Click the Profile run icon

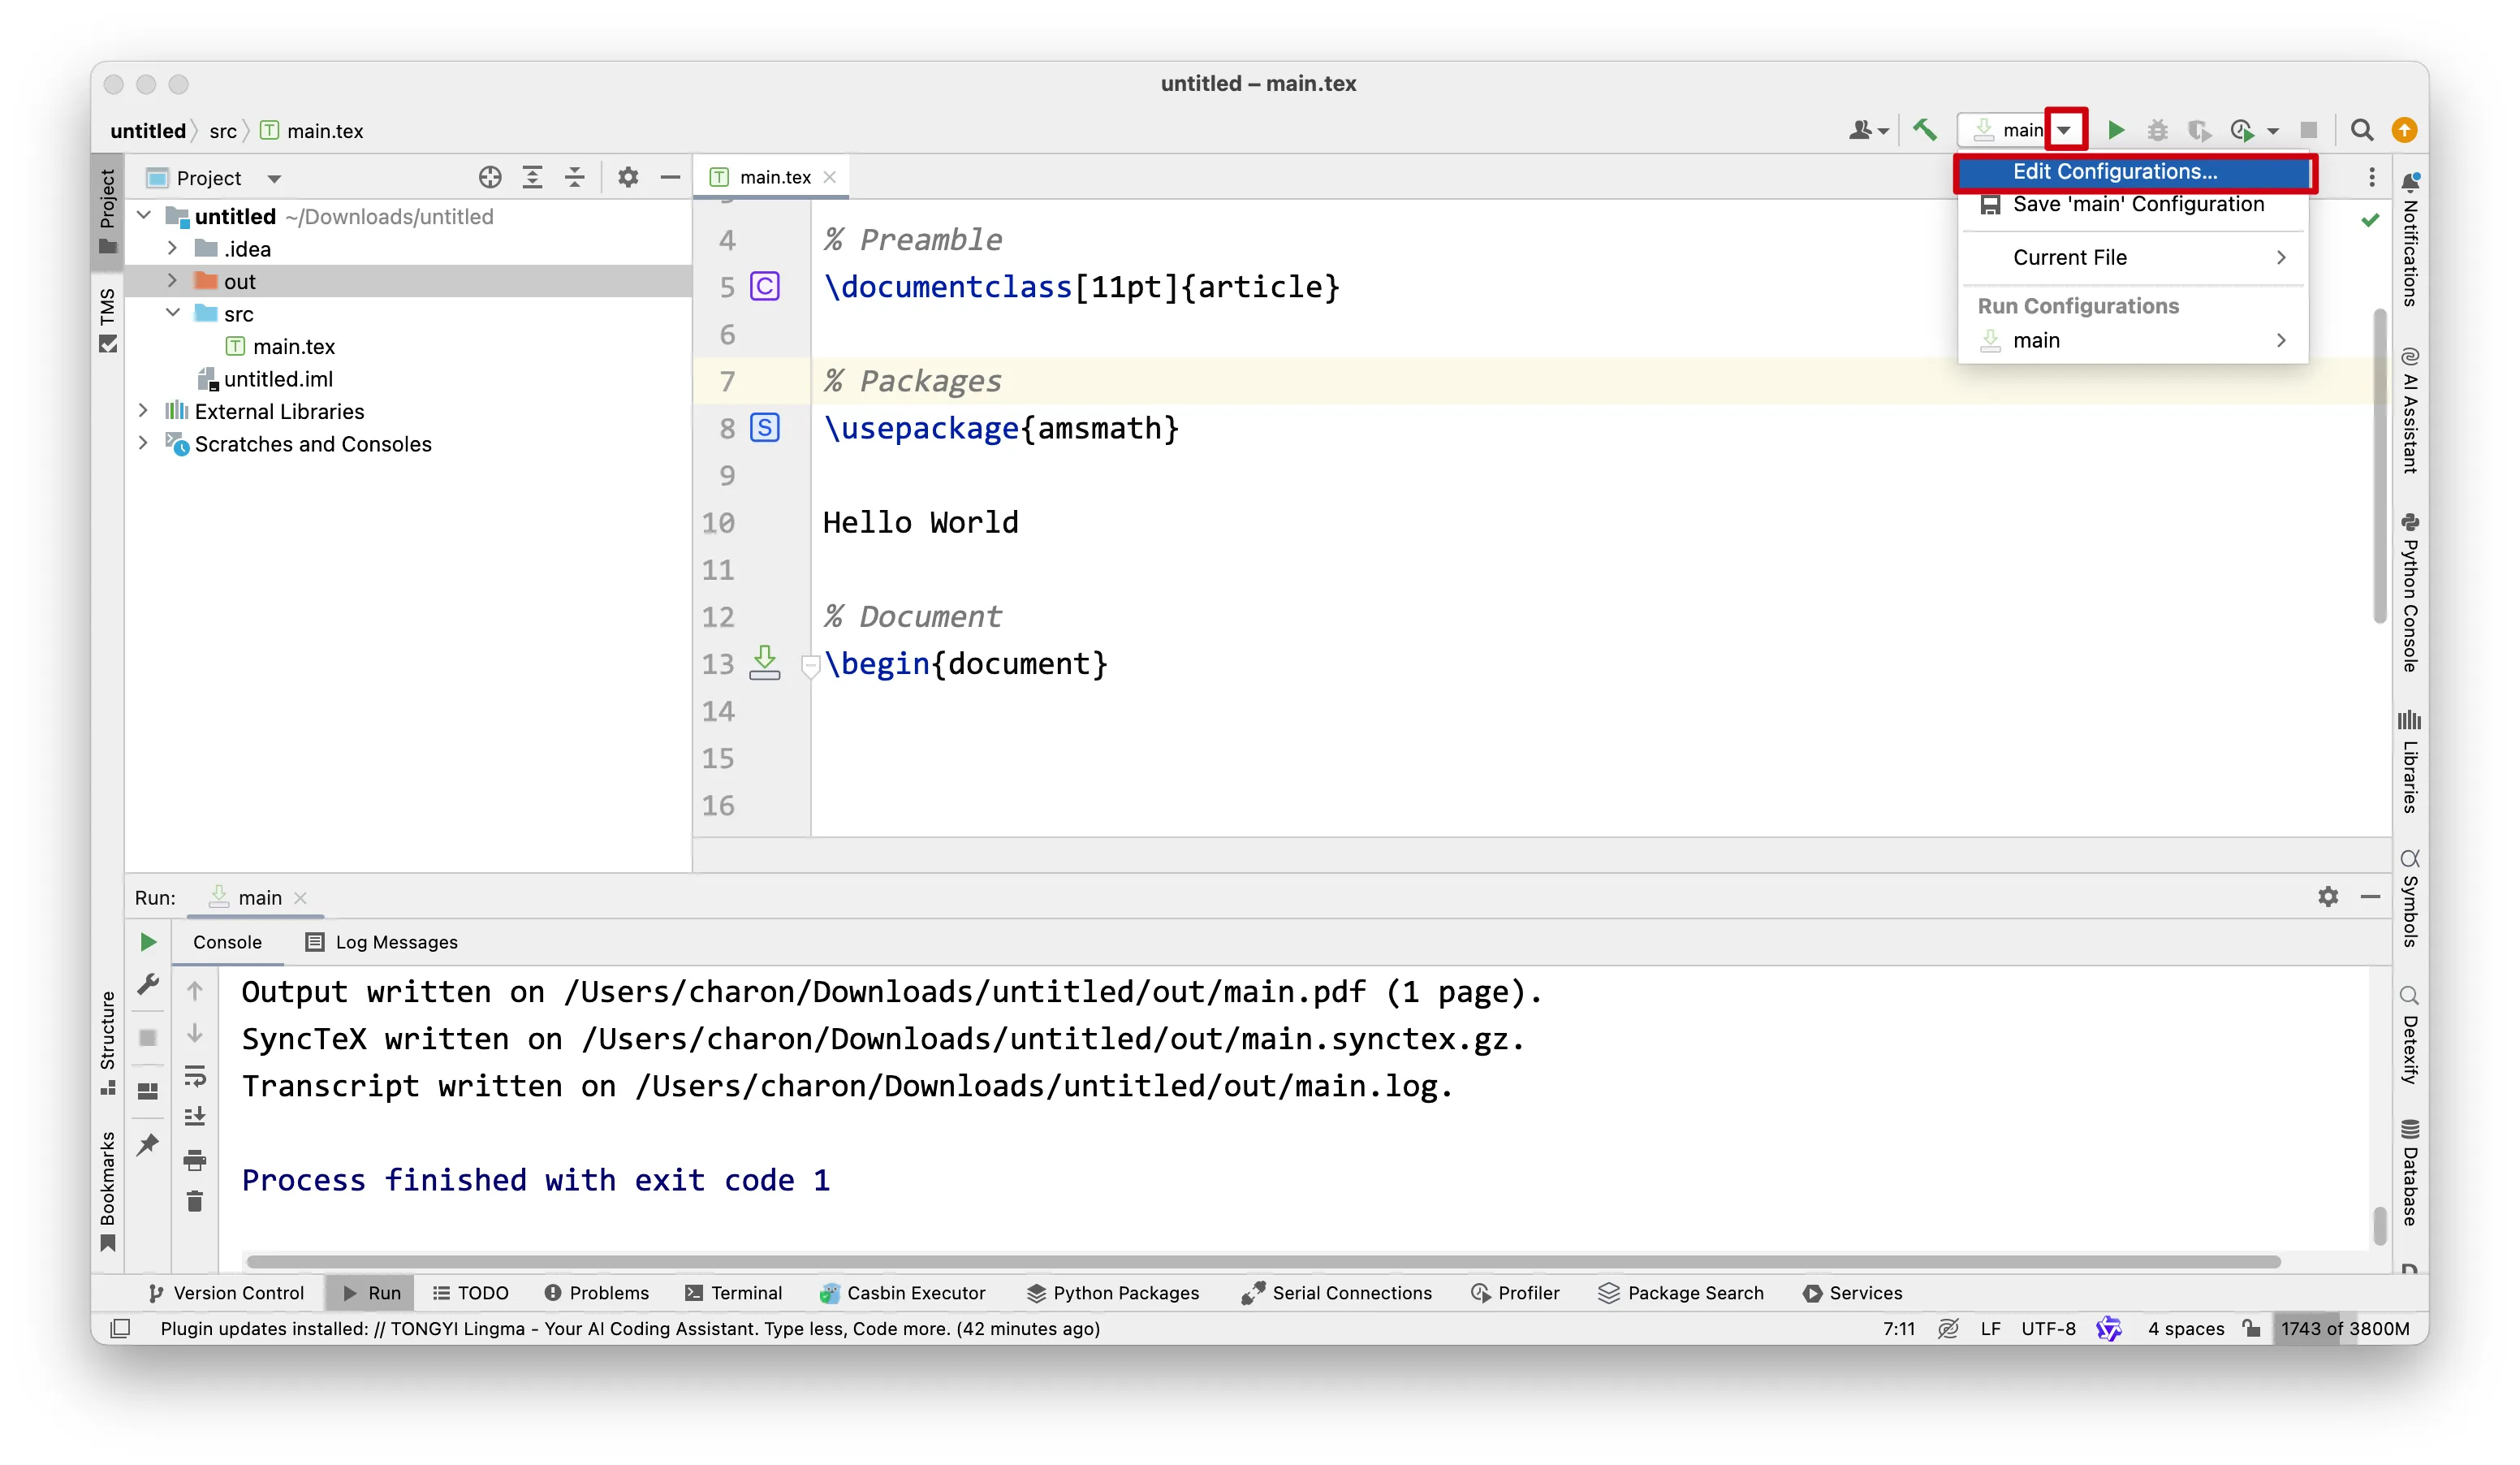pos(2241,130)
